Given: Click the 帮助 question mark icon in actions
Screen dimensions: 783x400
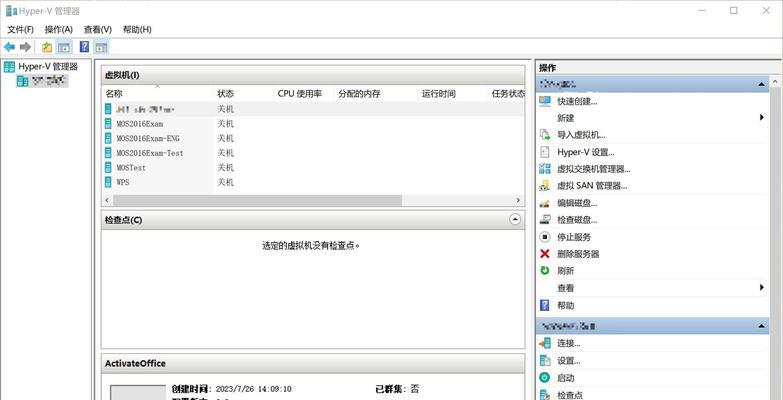Looking at the screenshot, I should (x=545, y=305).
